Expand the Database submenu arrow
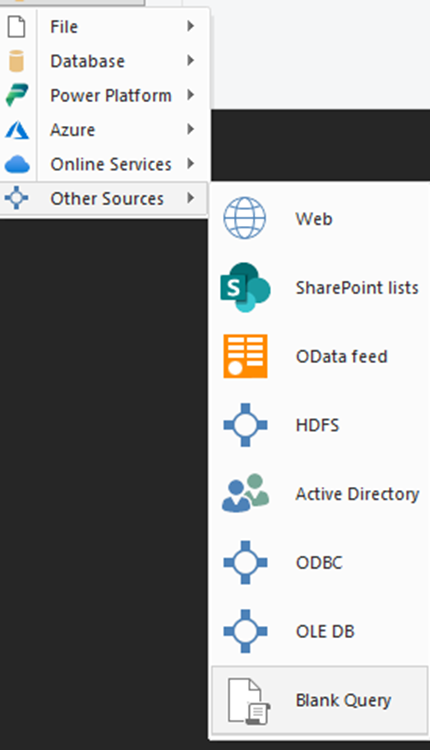 (x=190, y=60)
